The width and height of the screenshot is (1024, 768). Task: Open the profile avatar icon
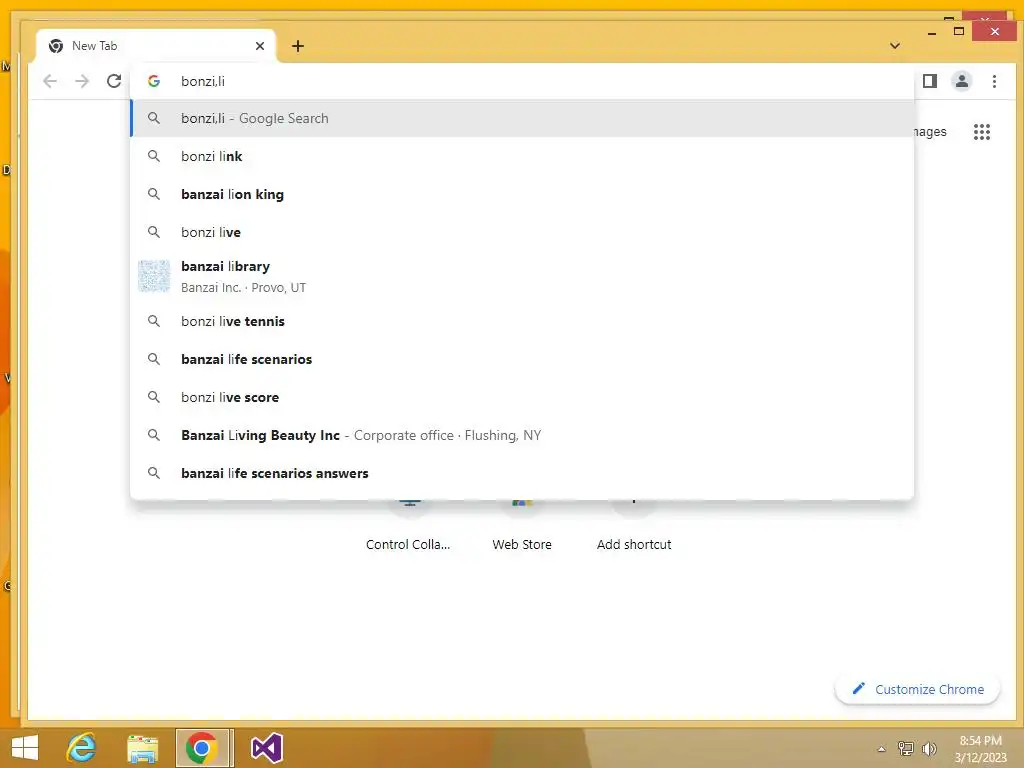pos(962,81)
